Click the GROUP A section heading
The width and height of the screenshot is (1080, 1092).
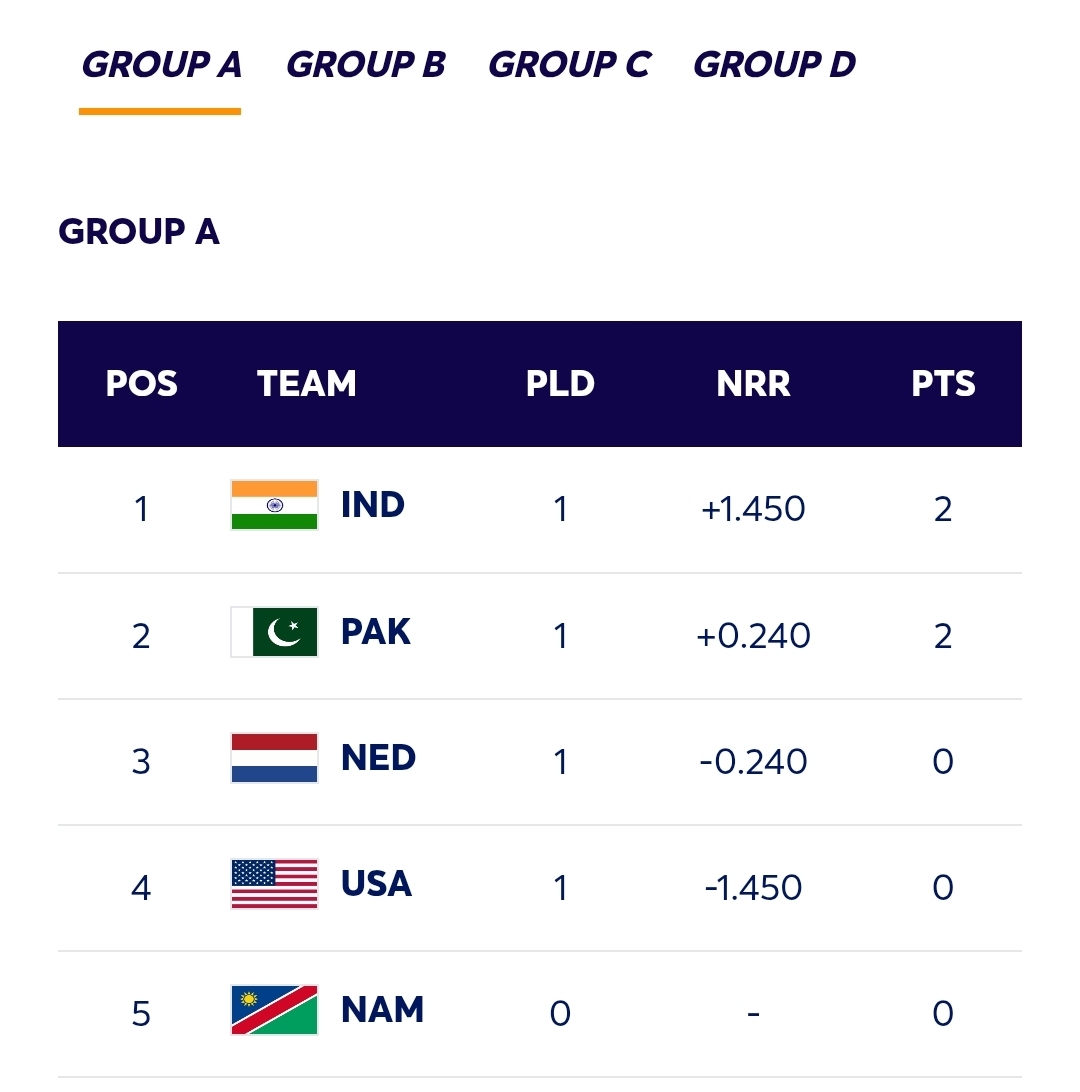140,232
